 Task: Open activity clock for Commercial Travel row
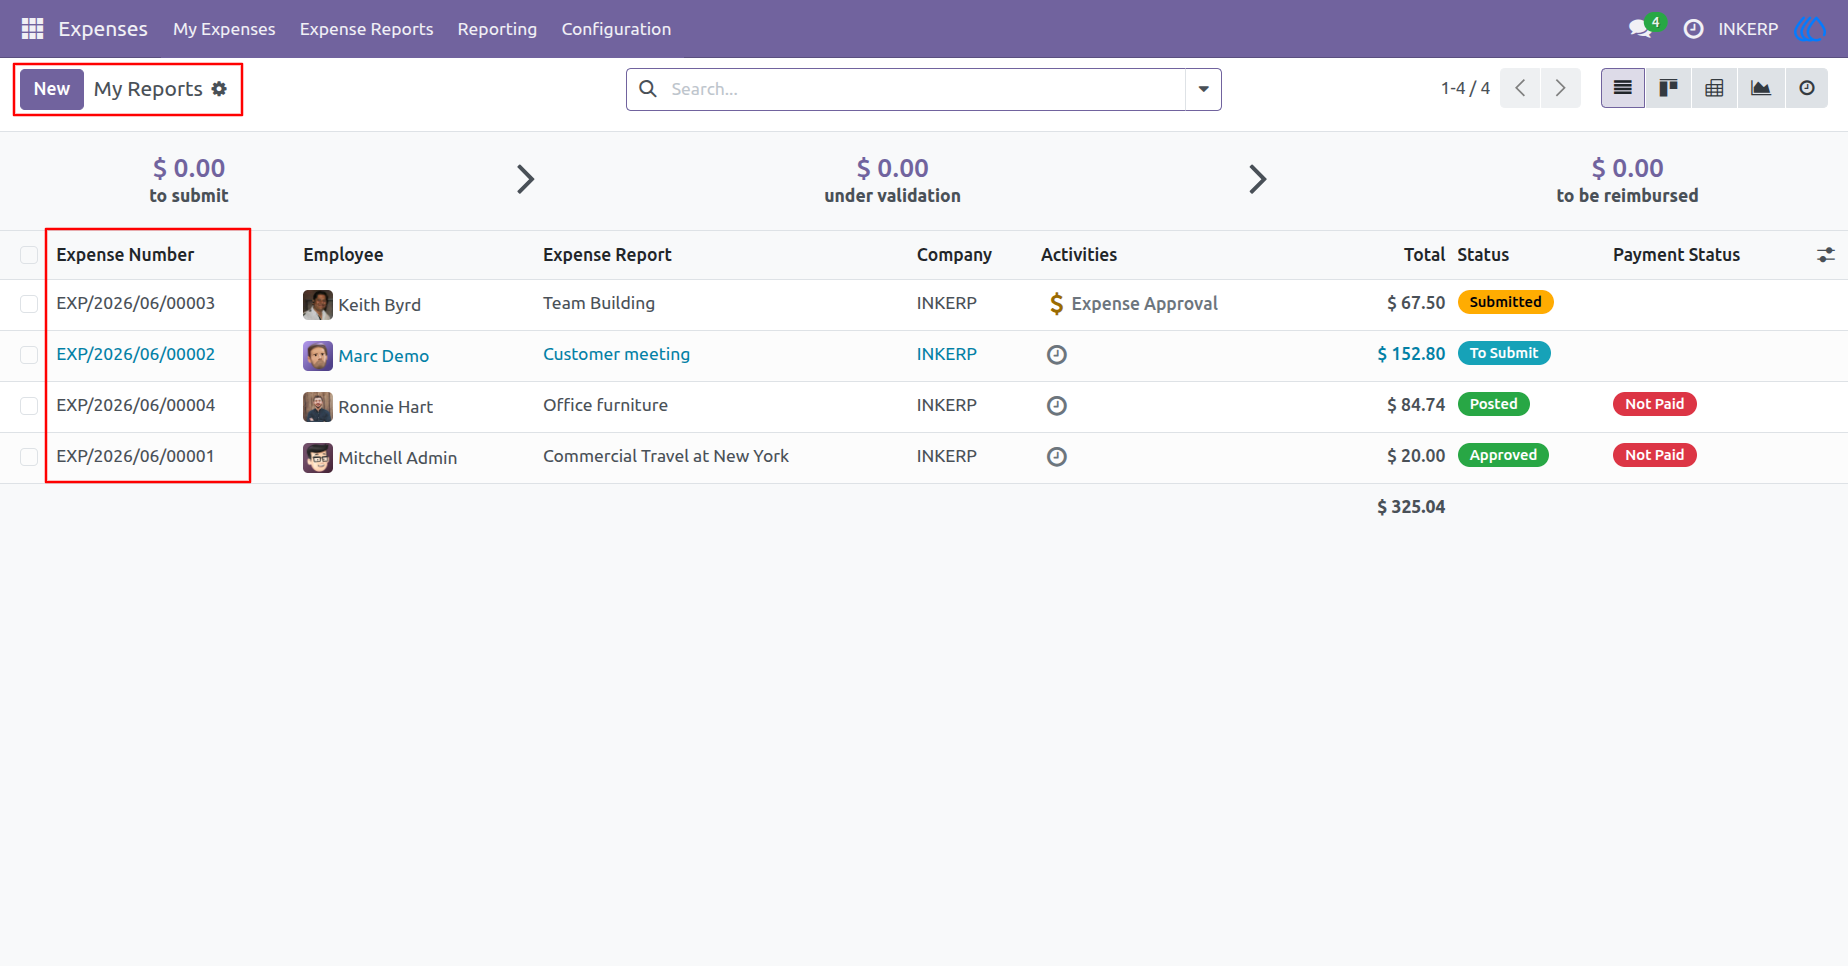pos(1056,456)
